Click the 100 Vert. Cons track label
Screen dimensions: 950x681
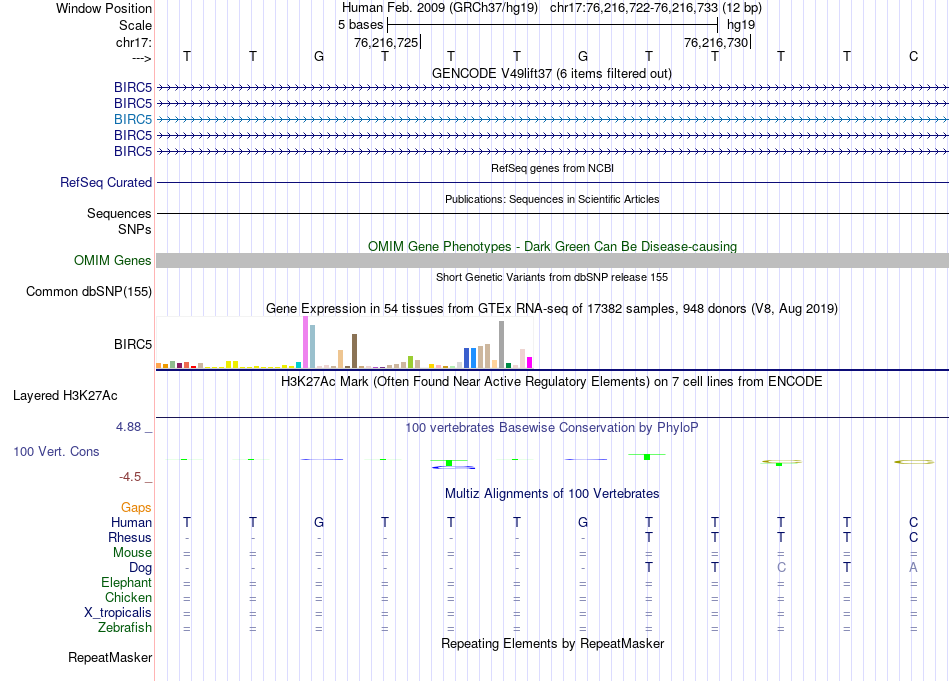tap(56, 451)
